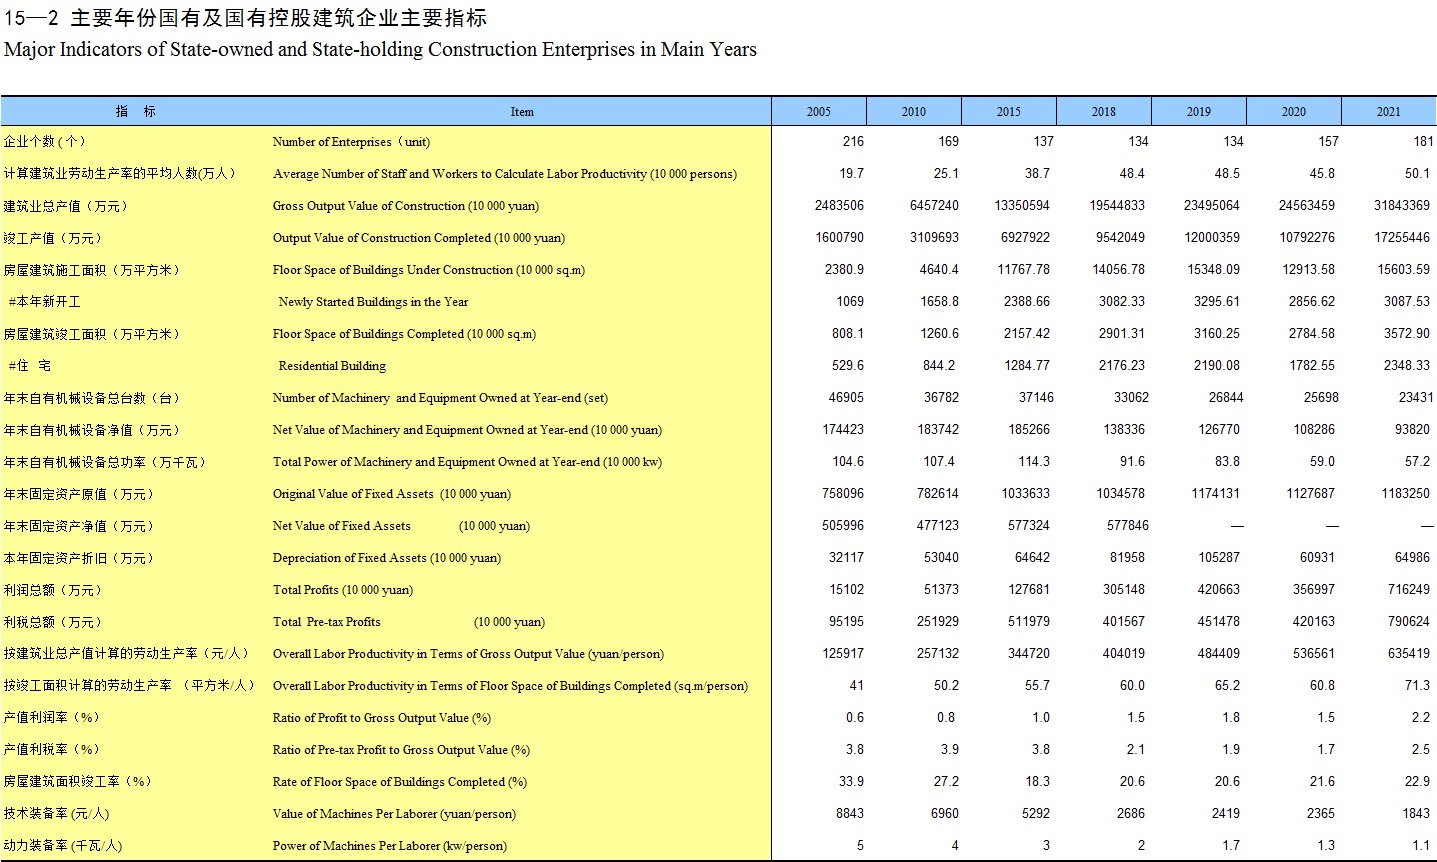Click 'Number of Machinery and Equipment Owned' label

440,398
